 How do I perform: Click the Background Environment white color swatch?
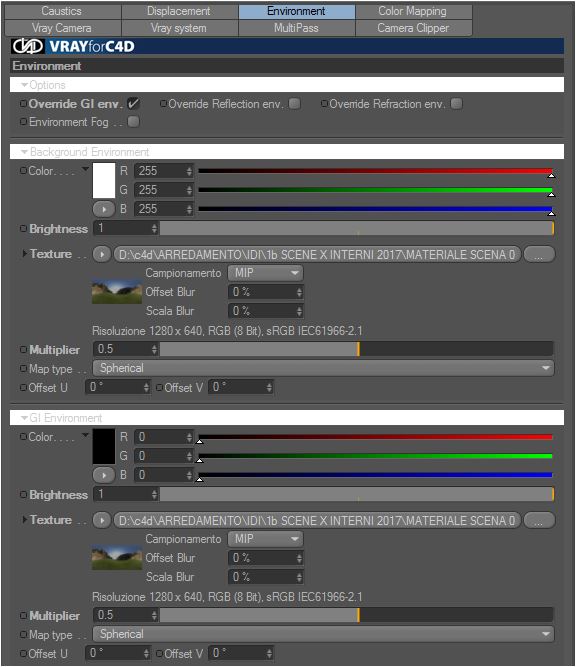(104, 180)
